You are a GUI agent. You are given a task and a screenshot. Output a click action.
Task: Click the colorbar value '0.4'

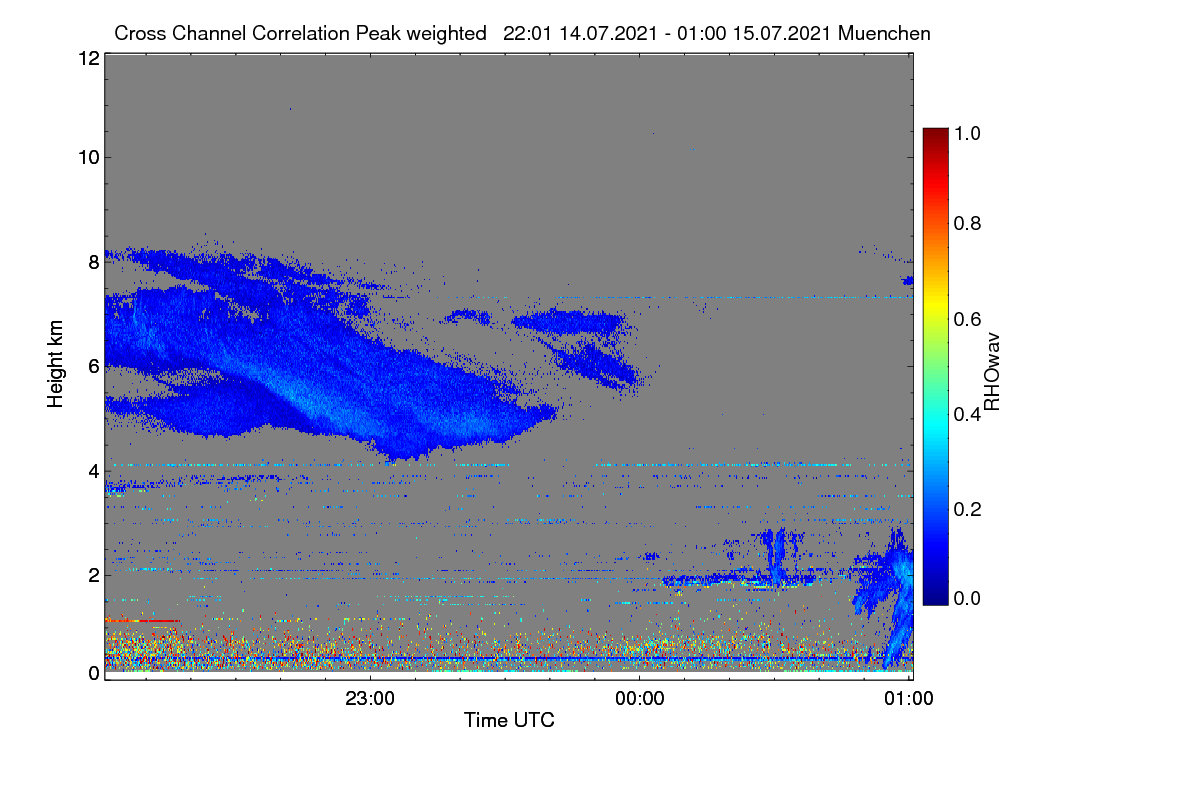[x=969, y=414]
